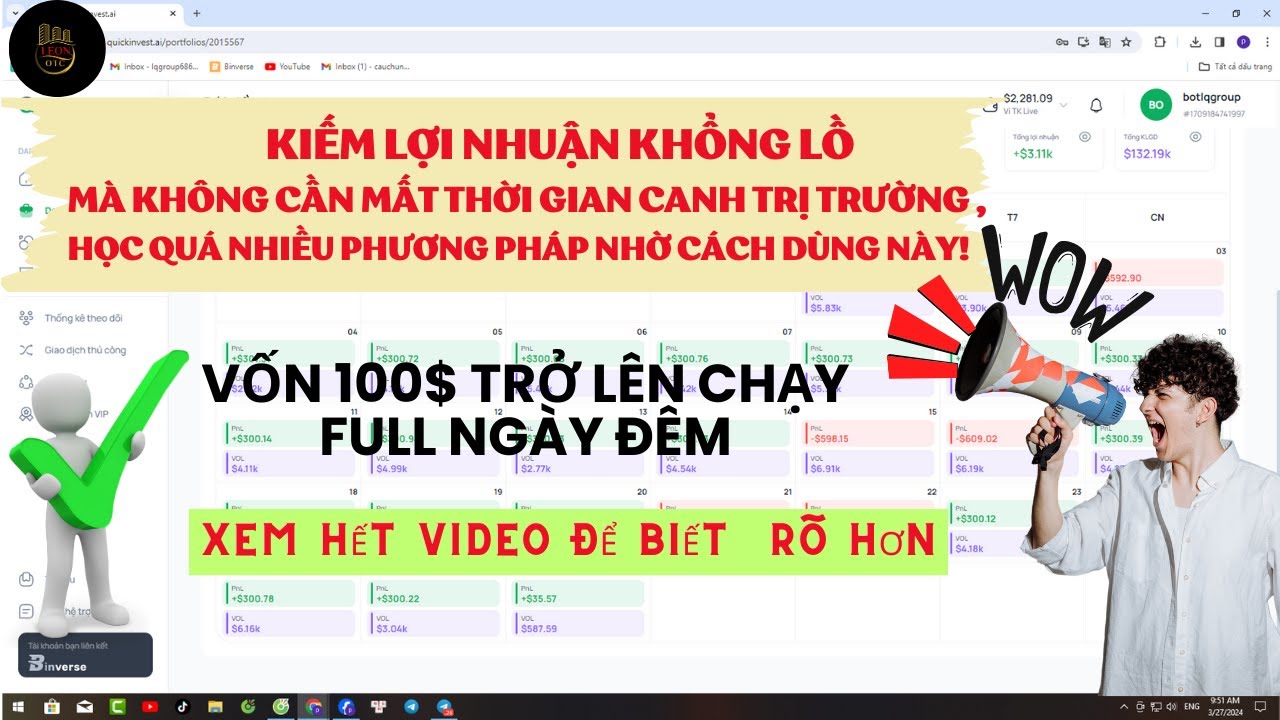This screenshot has width=1280, height=720.
Task: Click the translate page icon in address bar
Action: (x=1104, y=42)
